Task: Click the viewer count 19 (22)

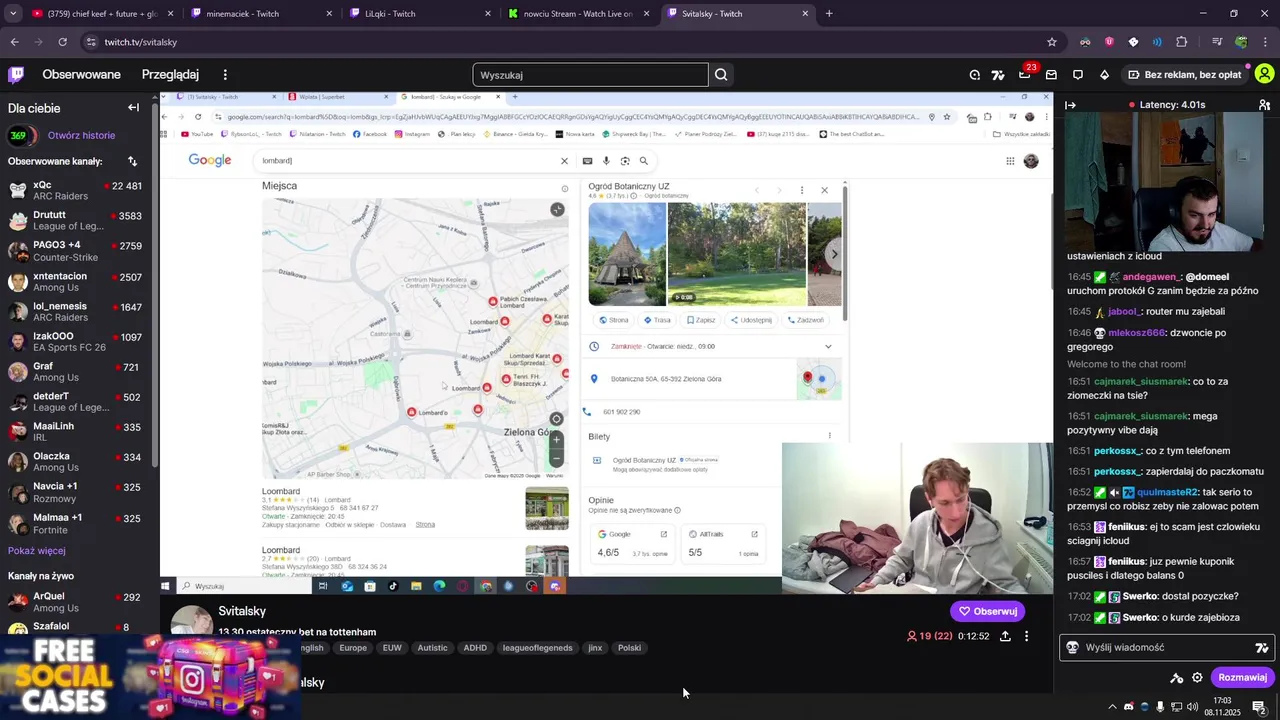Action: coord(929,636)
